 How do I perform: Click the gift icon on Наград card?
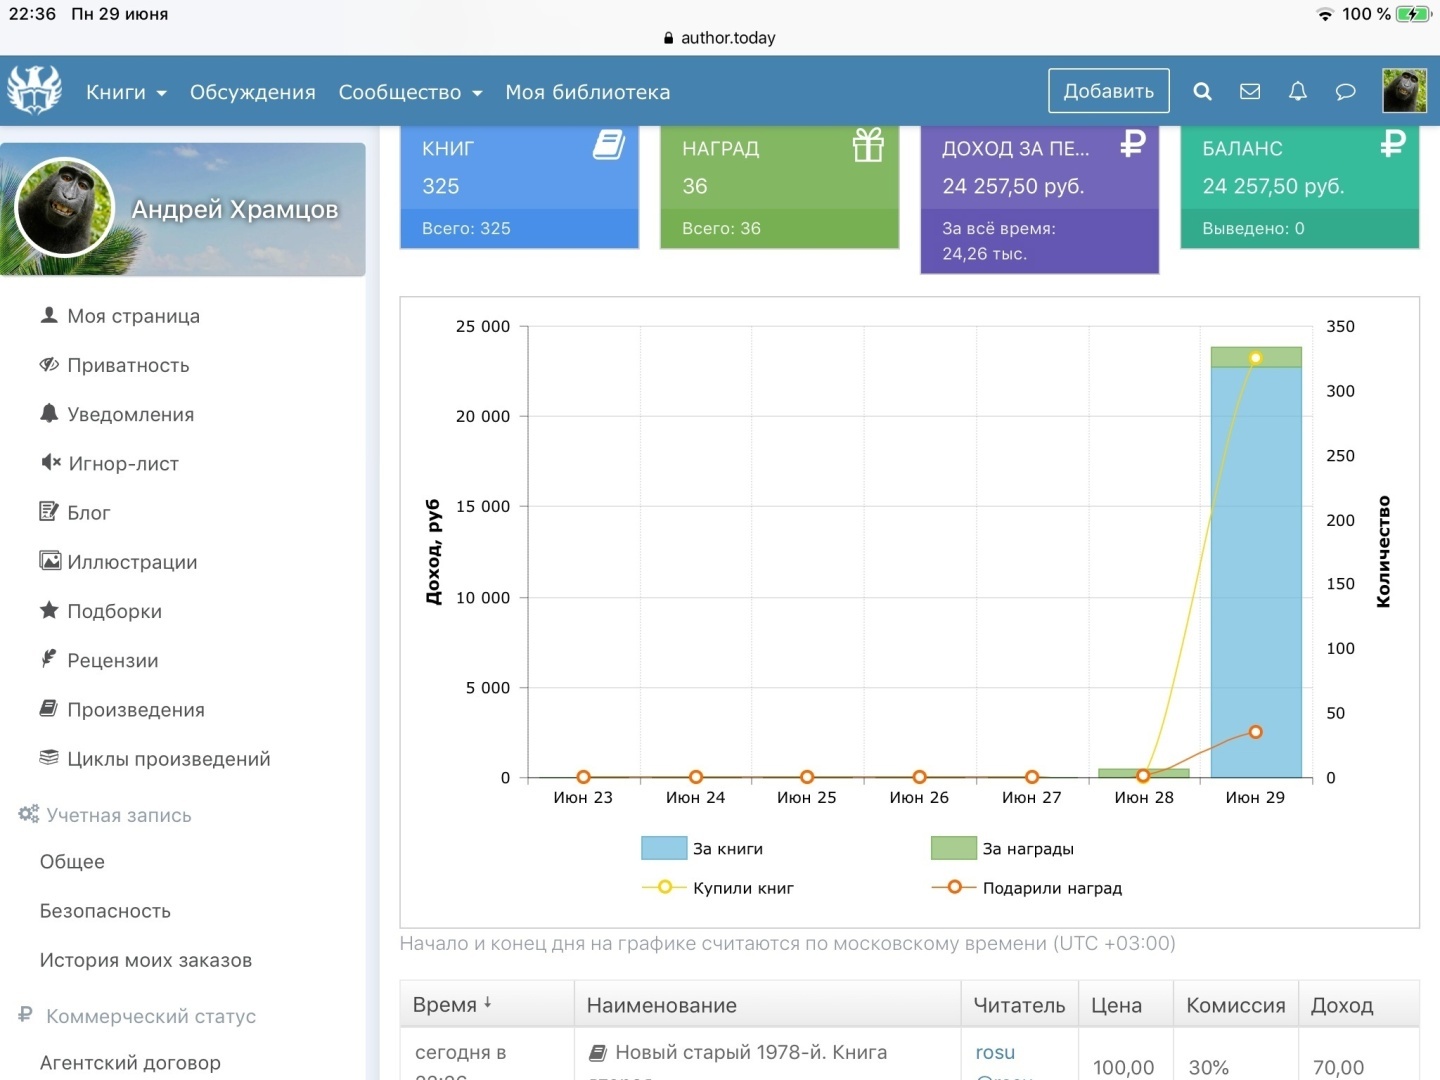click(x=868, y=146)
